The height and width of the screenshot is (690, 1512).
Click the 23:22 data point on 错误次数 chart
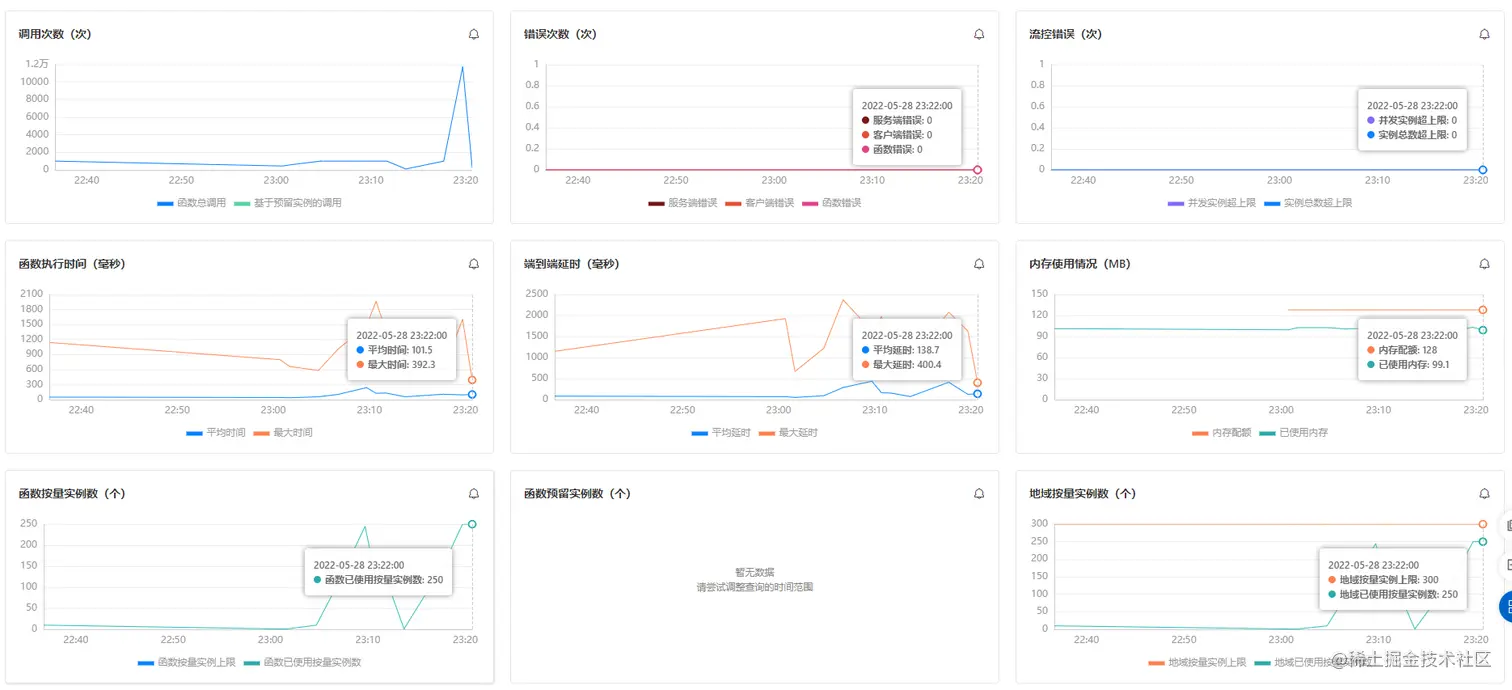977,170
